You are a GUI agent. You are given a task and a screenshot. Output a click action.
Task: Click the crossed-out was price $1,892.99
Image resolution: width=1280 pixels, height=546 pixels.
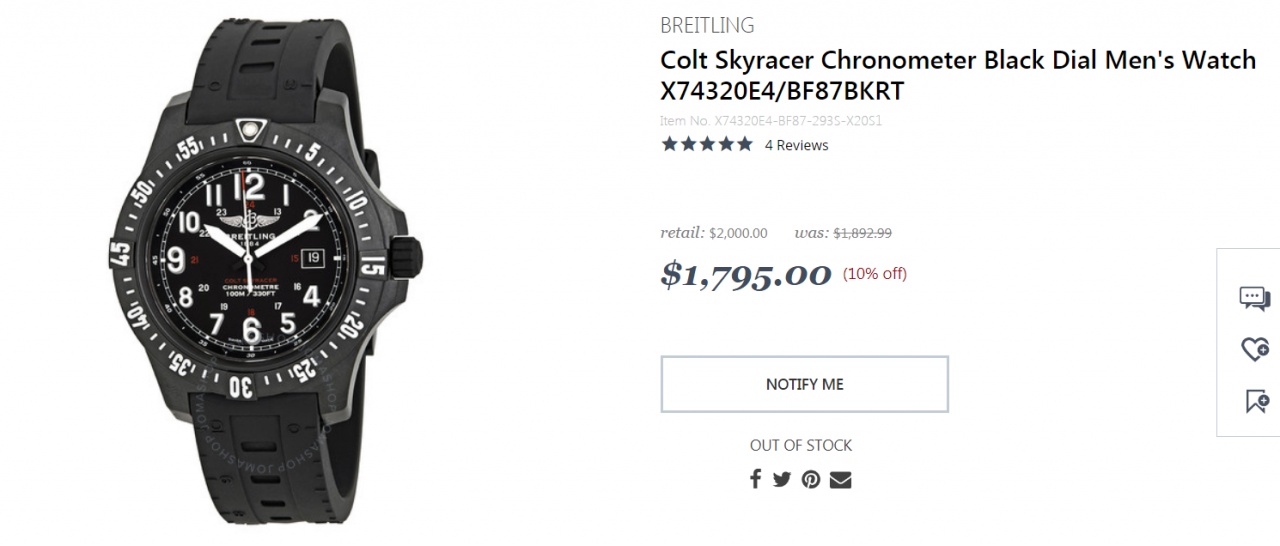(x=862, y=233)
